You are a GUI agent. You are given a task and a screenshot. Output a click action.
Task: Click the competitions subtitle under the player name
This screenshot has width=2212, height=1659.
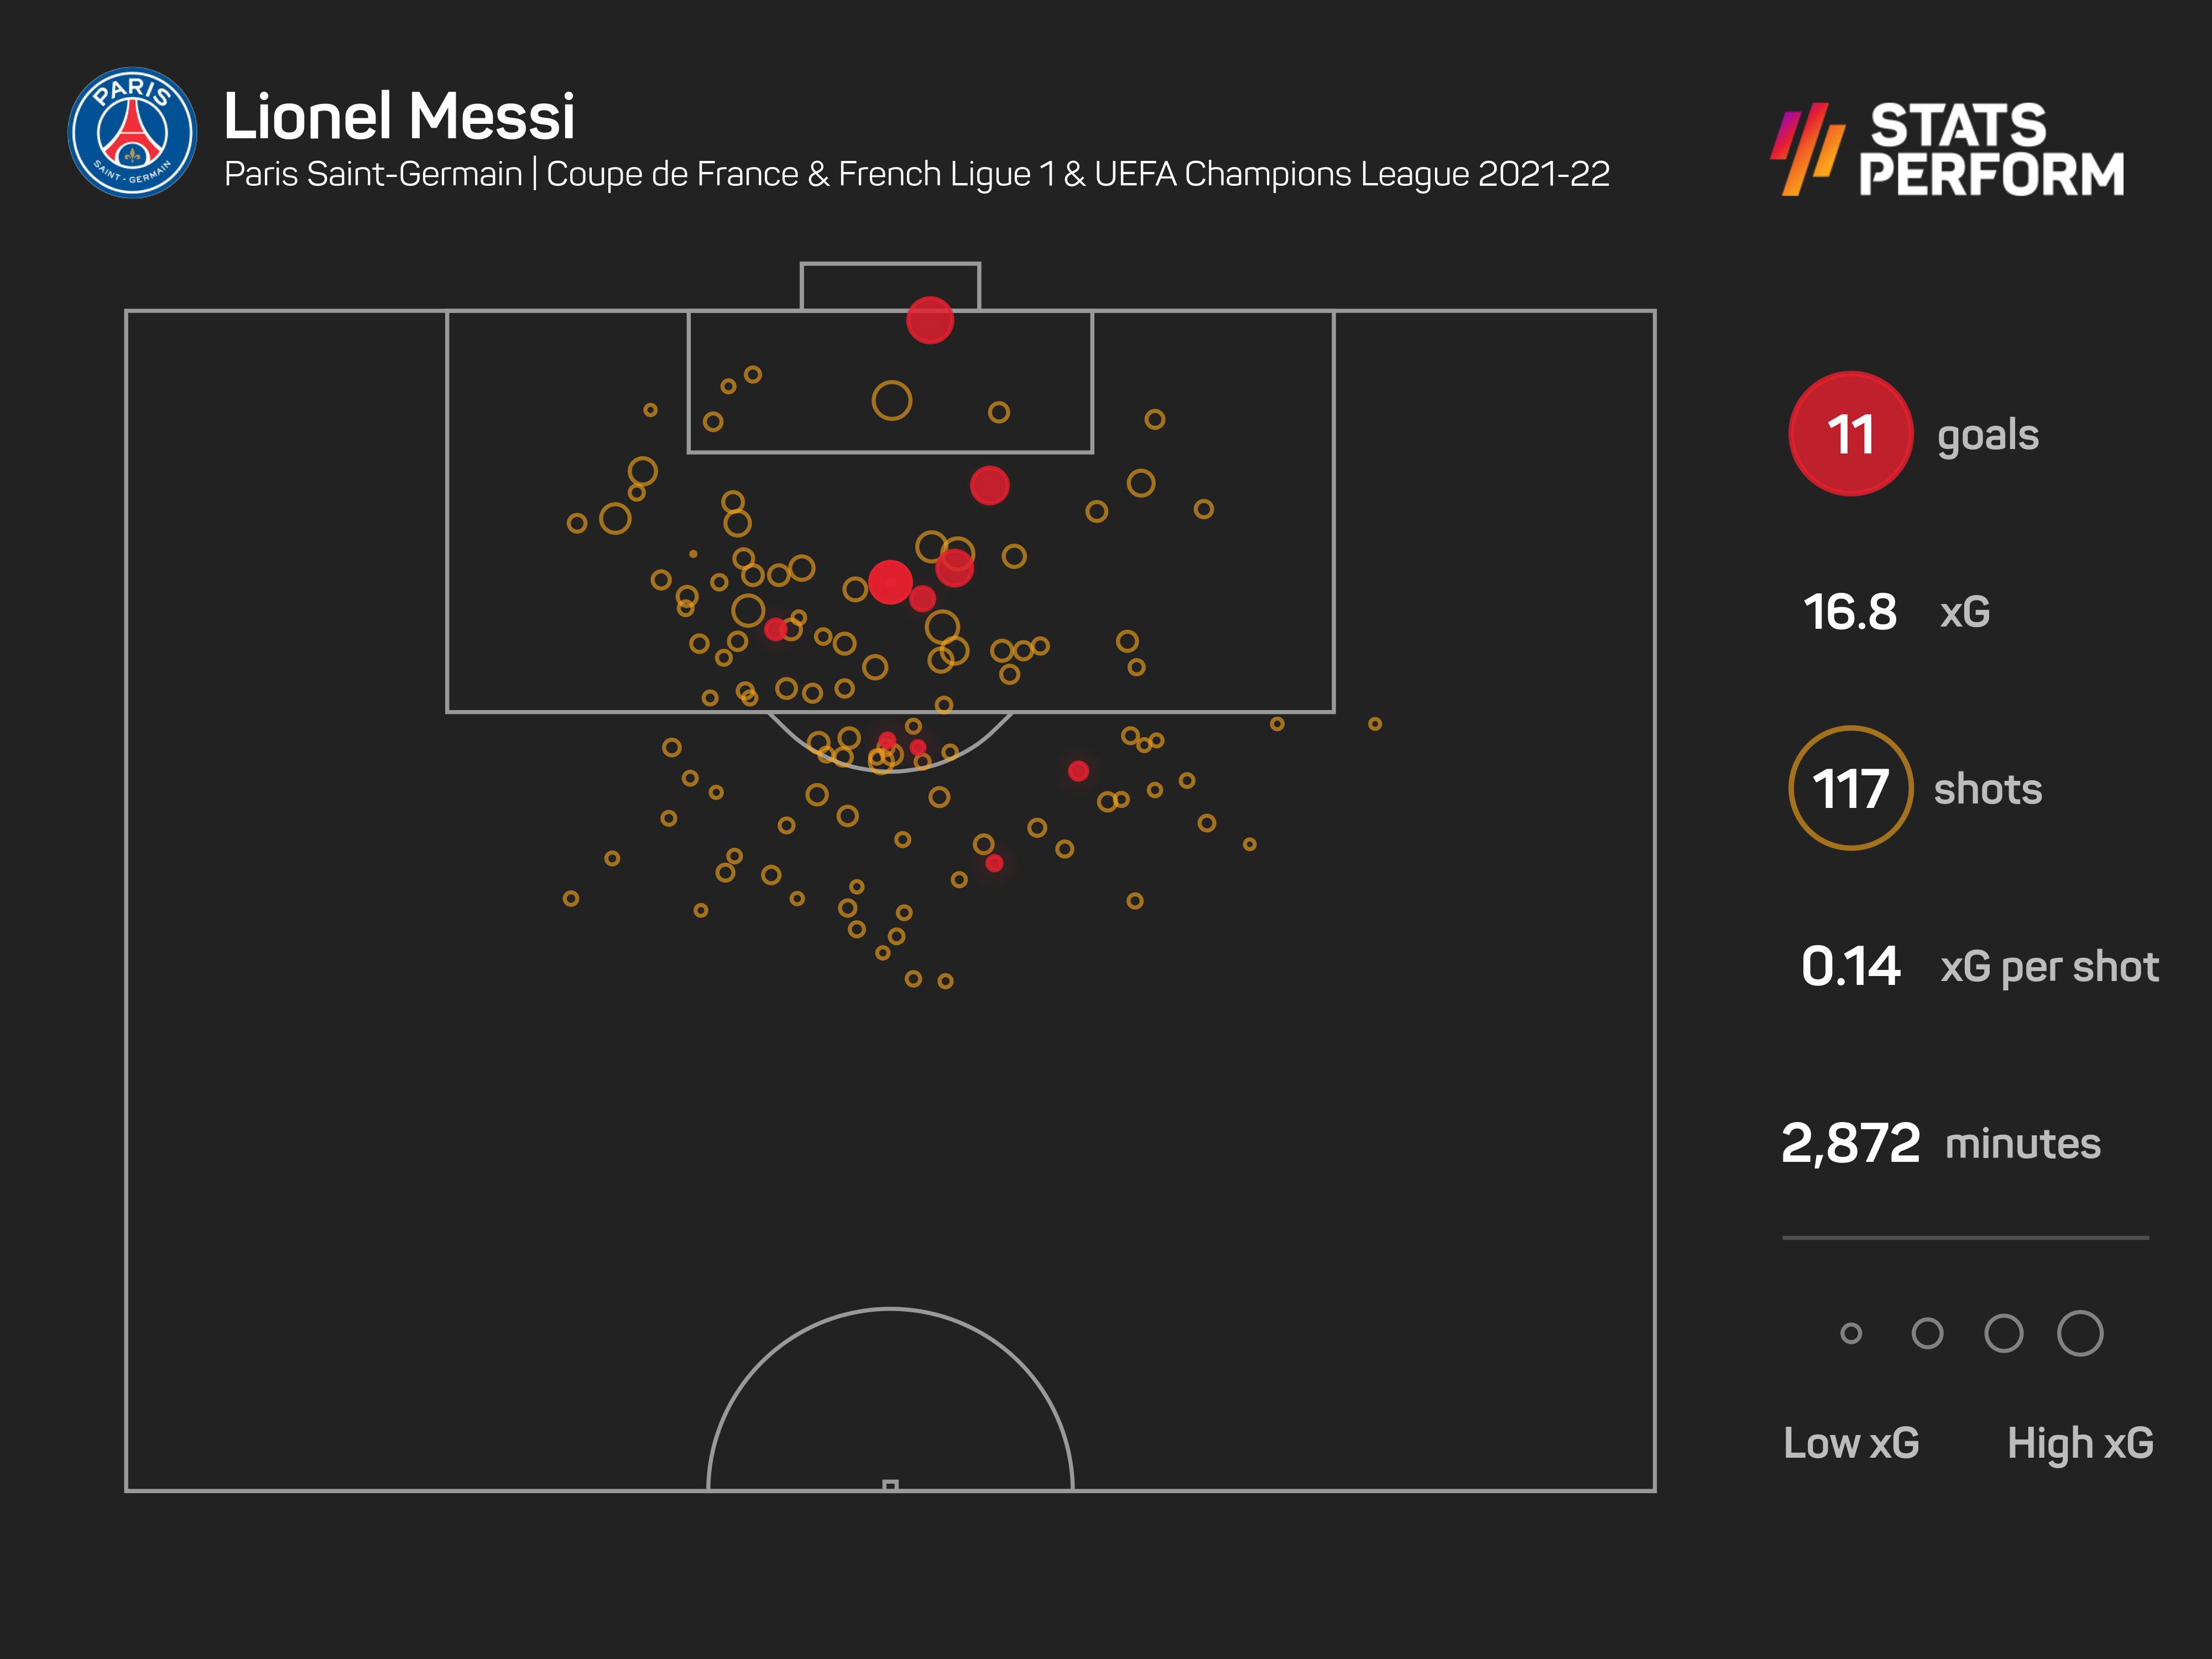[916, 174]
